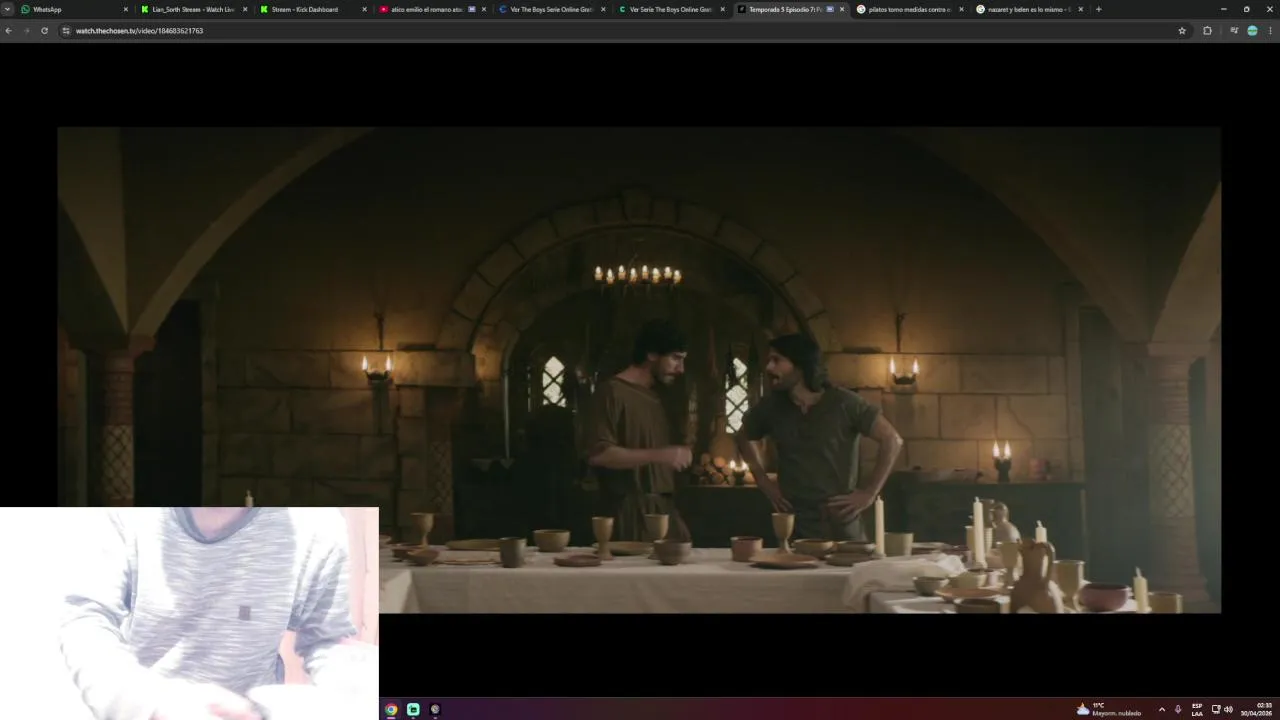Close the atico emilio el romano tab

click(x=484, y=9)
